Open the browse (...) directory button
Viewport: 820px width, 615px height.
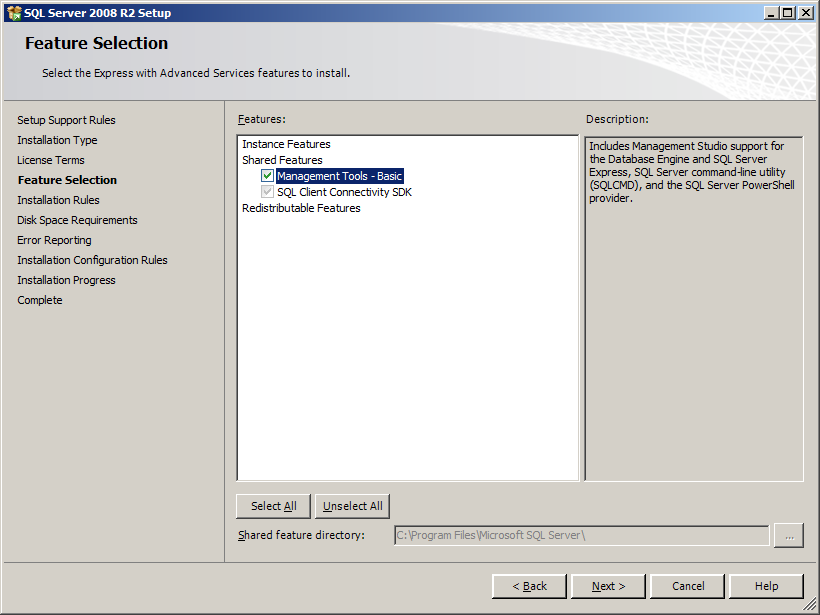pyautogui.click(x=789, y=536)
